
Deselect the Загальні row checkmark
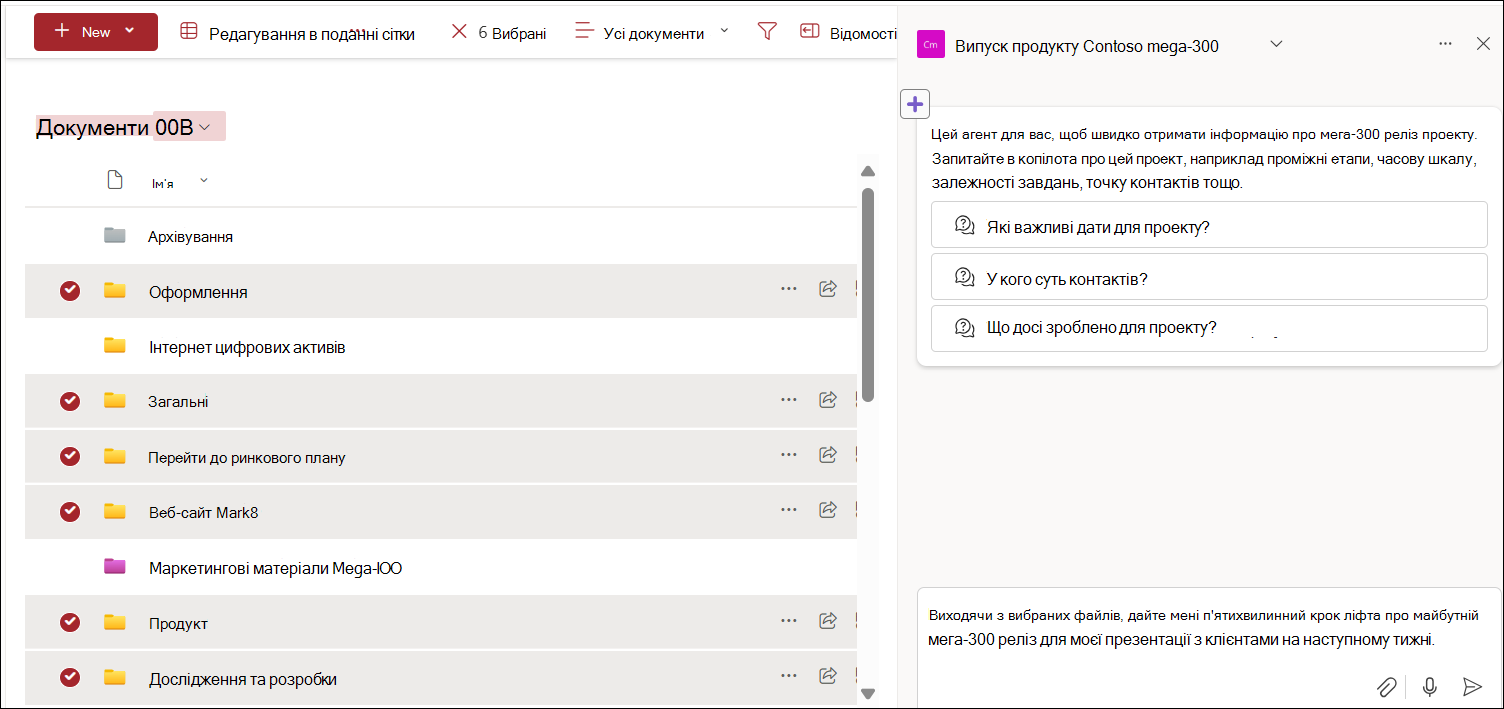click(70, 401)
